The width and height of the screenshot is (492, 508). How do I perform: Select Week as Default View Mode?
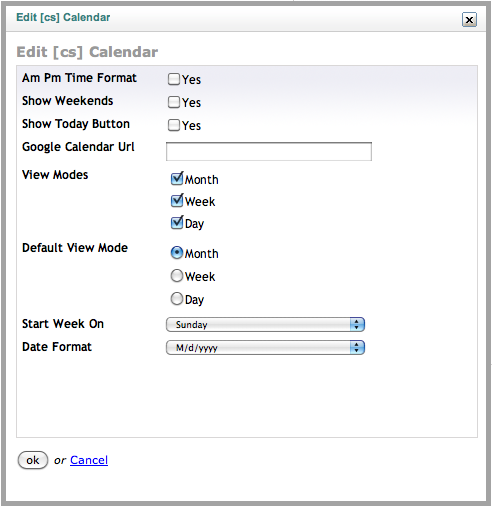[x=177, y=276]
